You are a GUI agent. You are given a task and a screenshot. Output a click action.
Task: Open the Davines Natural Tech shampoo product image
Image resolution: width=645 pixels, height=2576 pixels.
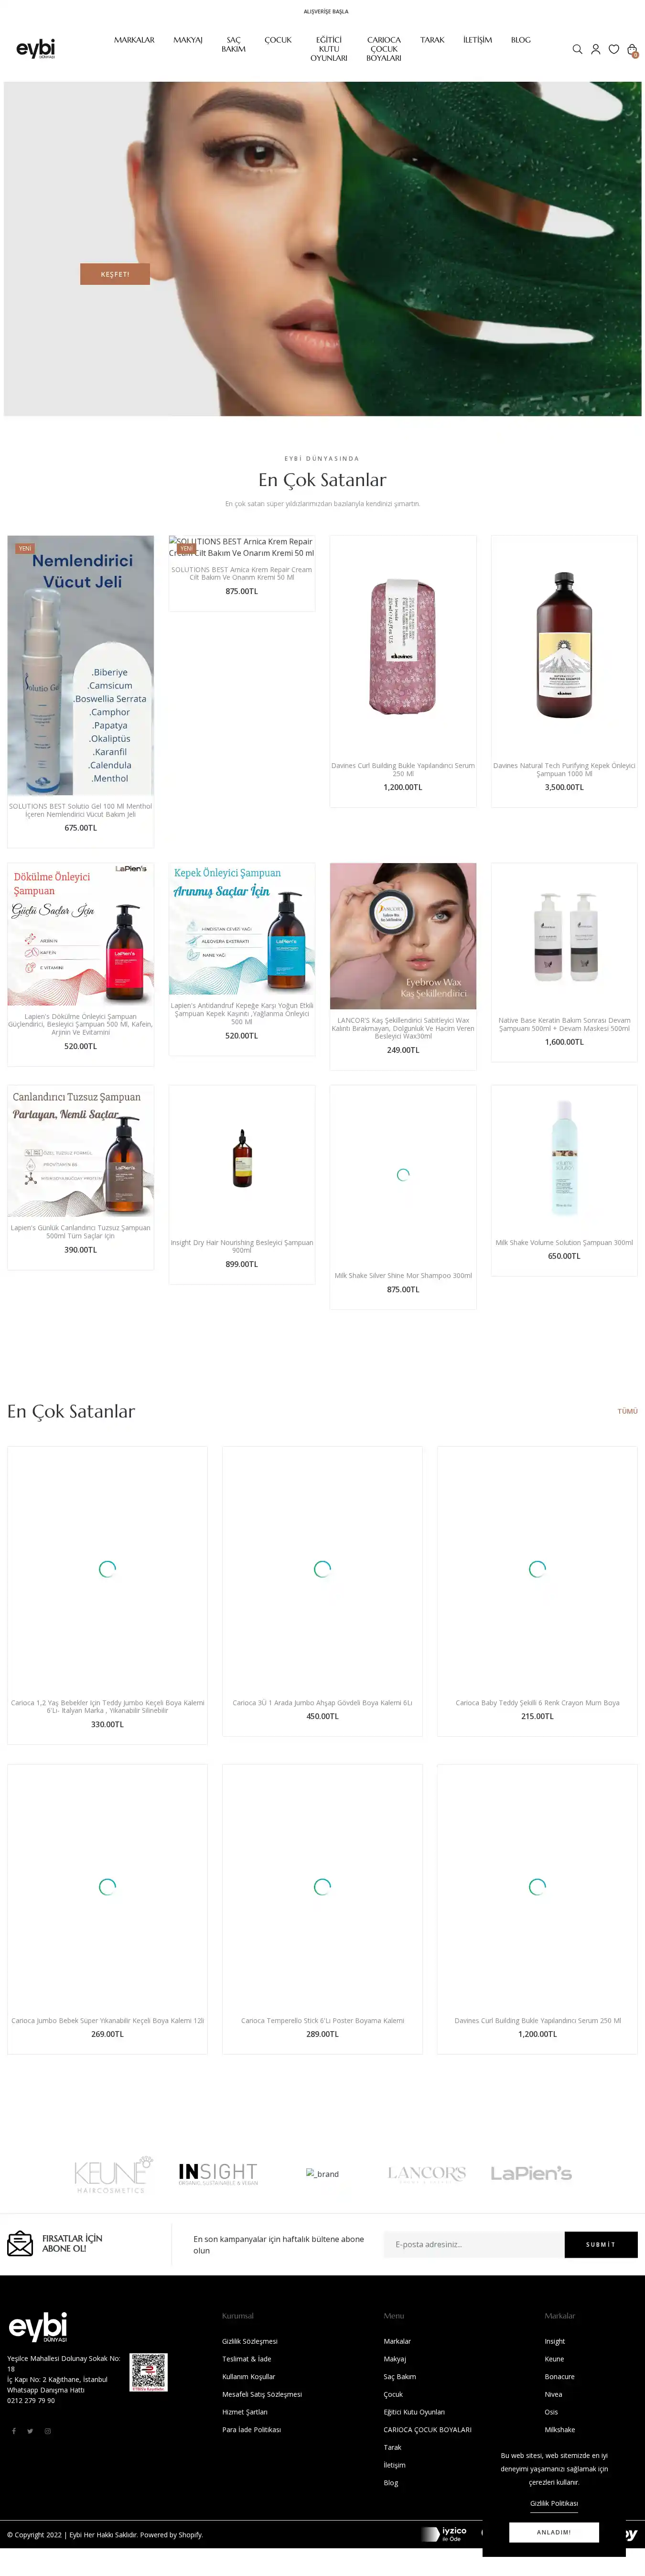point(564,645)
